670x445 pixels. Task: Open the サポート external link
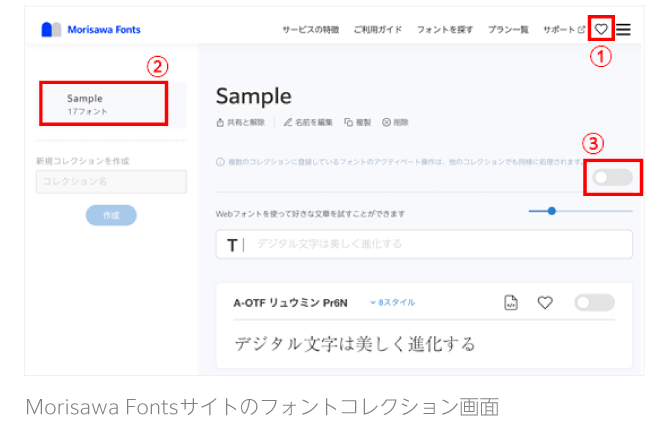564,29
